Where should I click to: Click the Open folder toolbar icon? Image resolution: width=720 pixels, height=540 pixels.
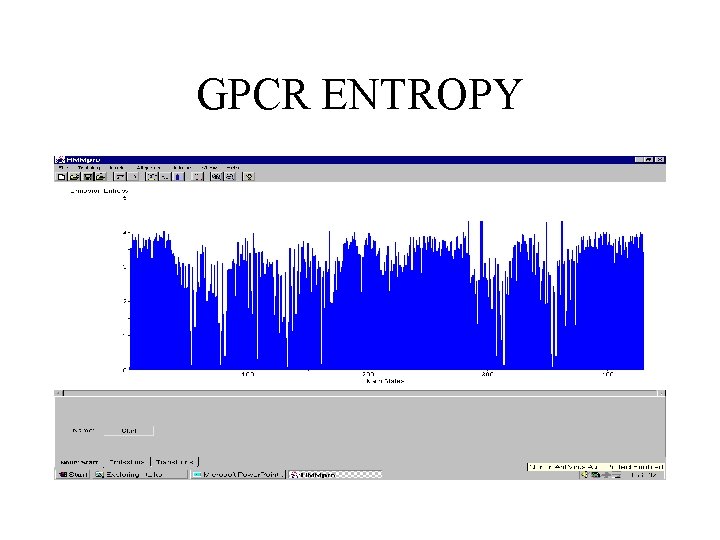coord(74,176)
